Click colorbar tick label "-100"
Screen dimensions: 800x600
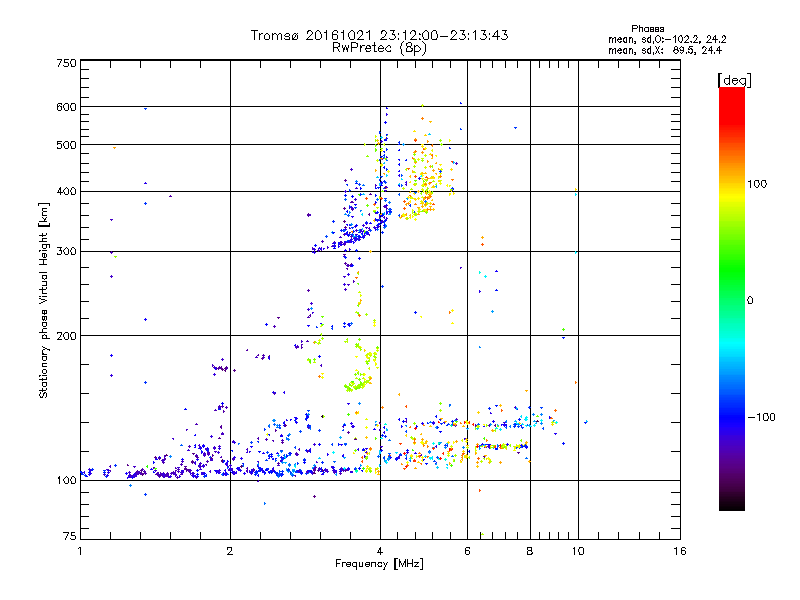click(x=761, y=417)
